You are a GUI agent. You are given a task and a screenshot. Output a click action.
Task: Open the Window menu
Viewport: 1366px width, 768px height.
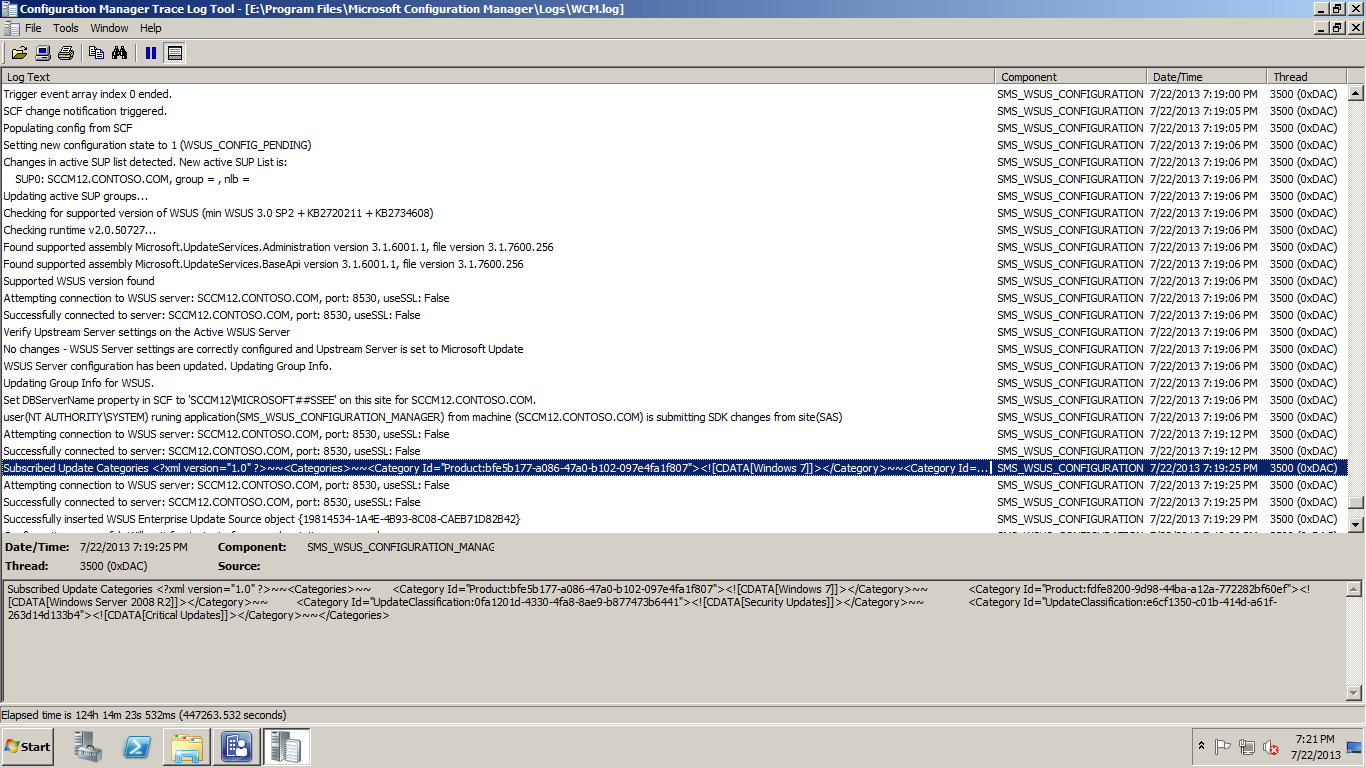tap(109, 28)
